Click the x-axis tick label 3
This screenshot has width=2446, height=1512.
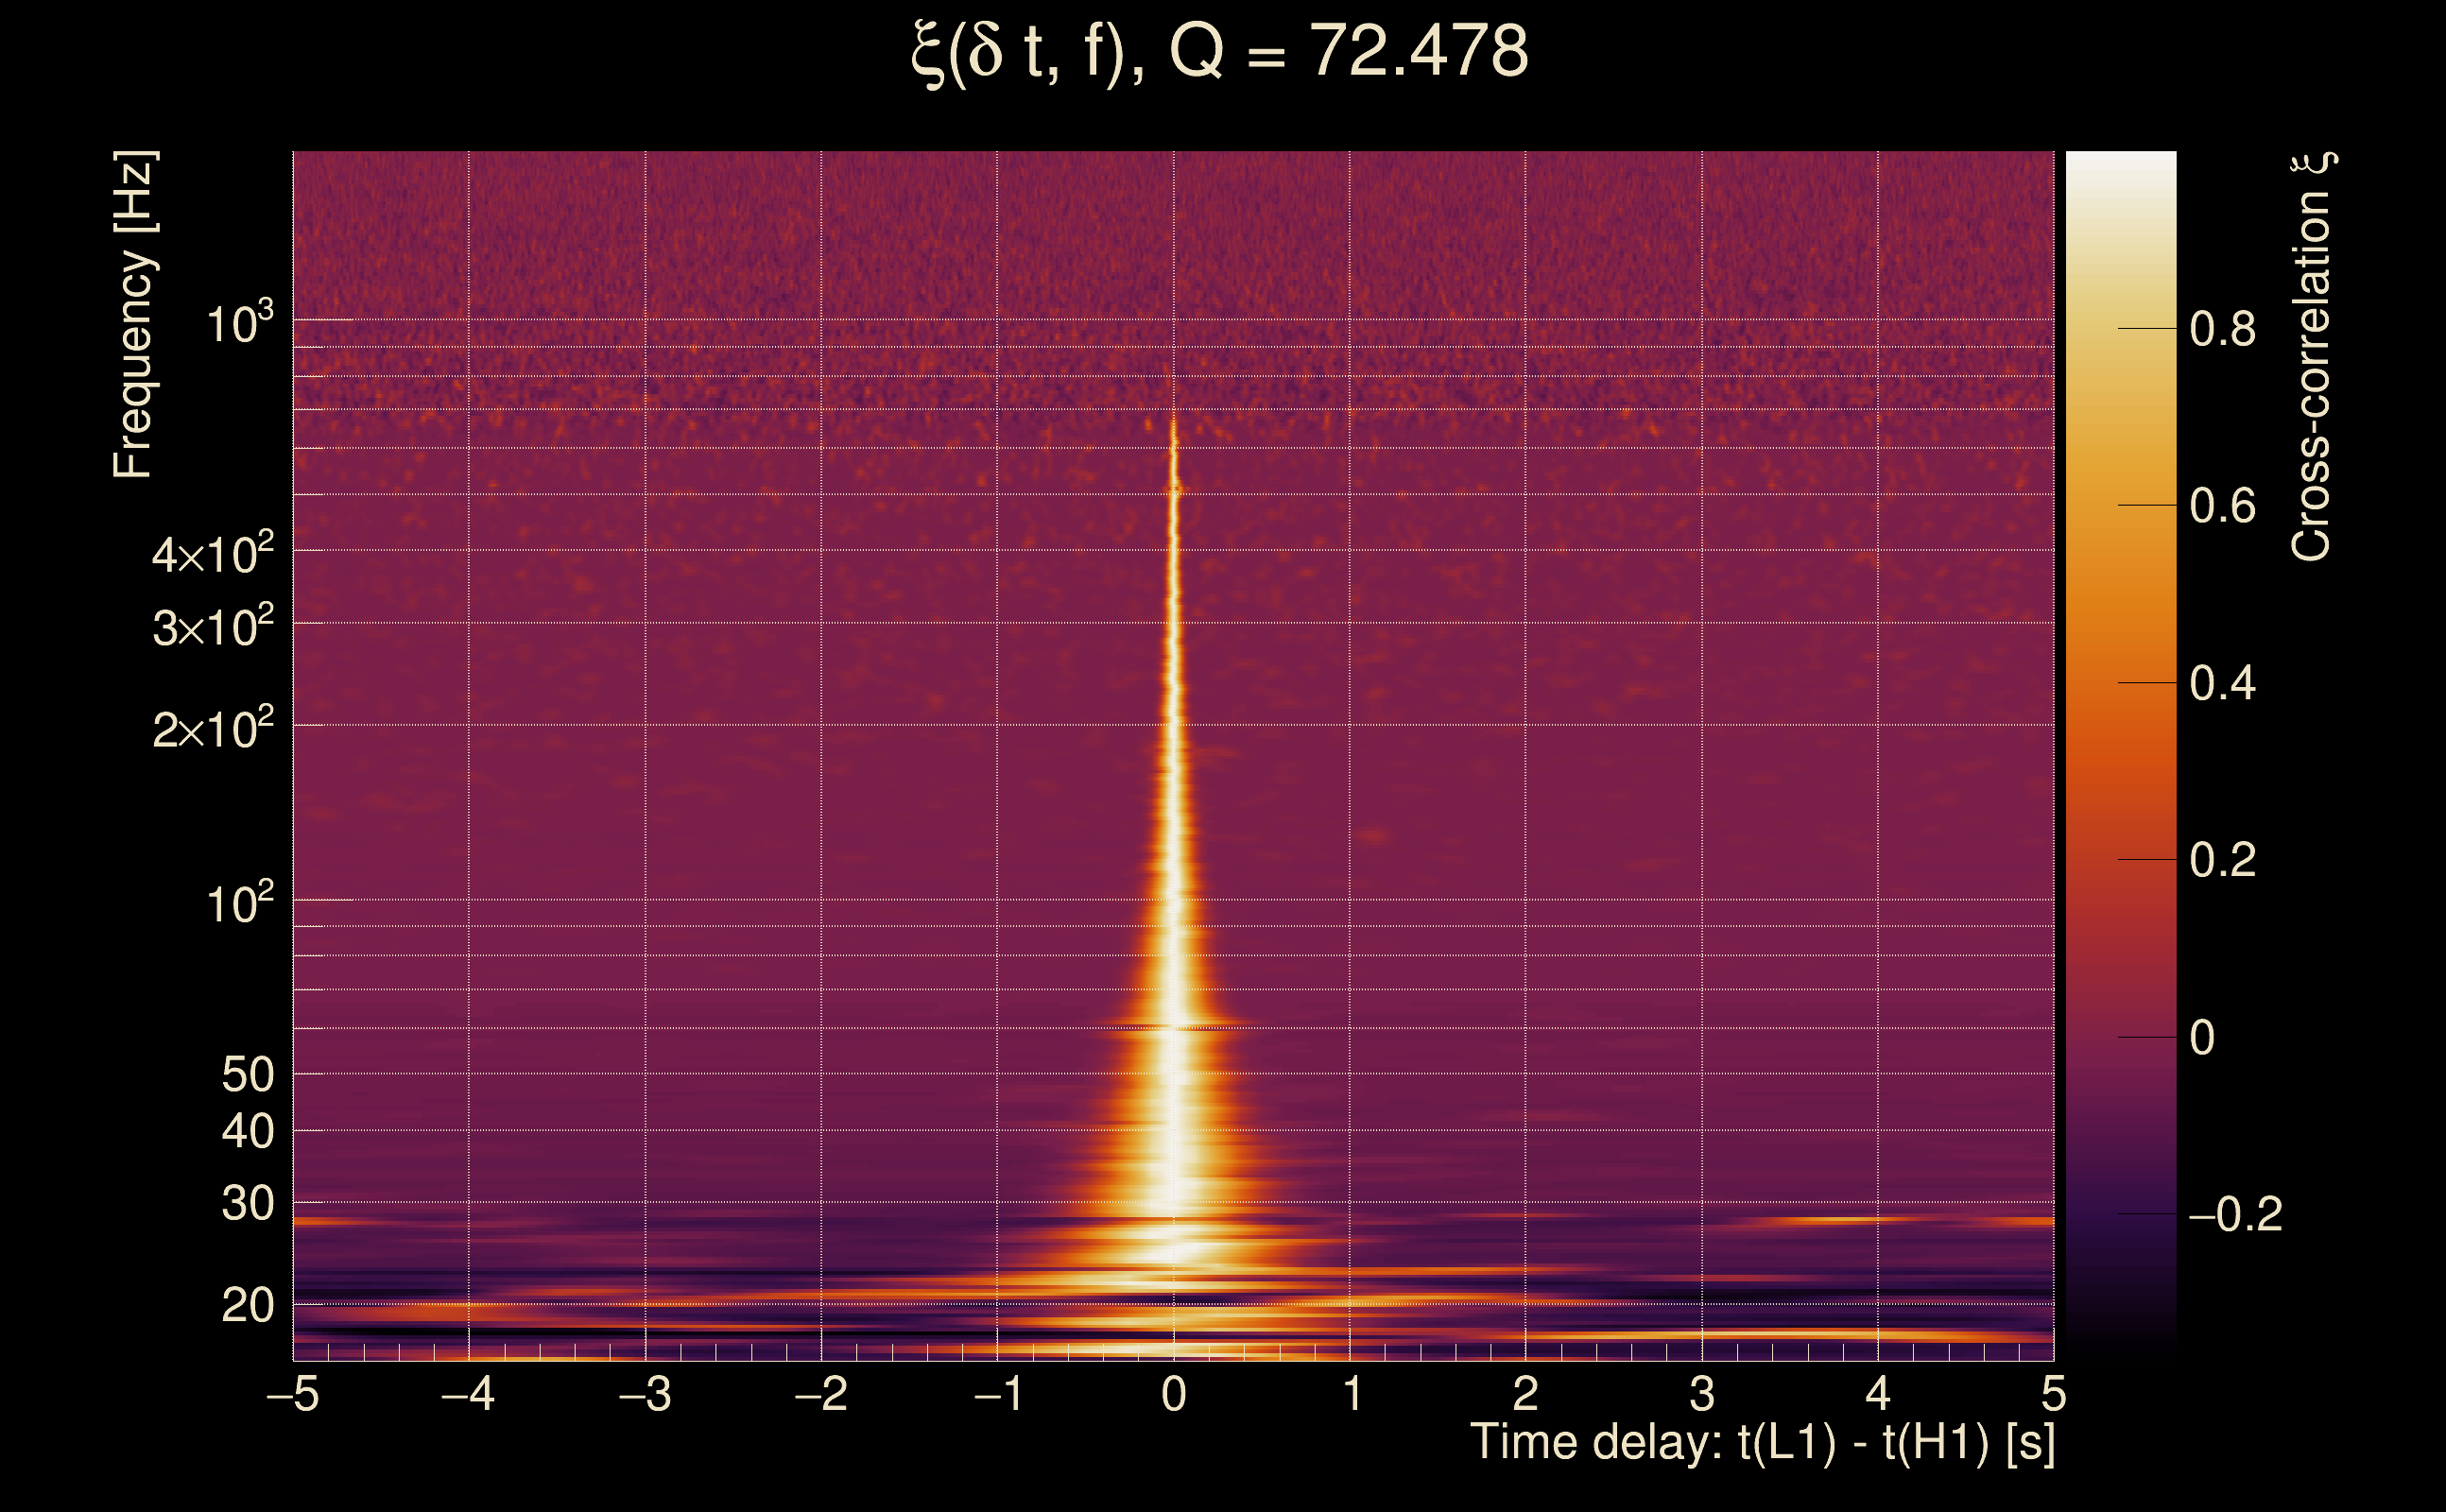[1702, 1395]
